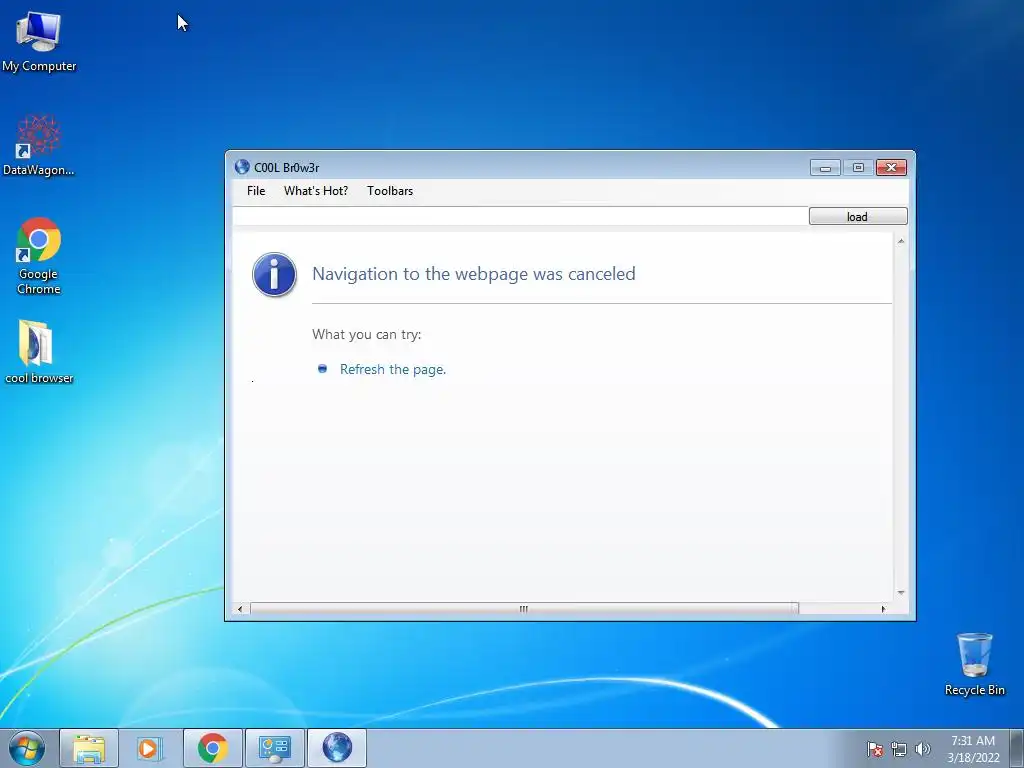Open the Toolbars menu
The image size is (1024, 768).
click(x=390, y=191)
